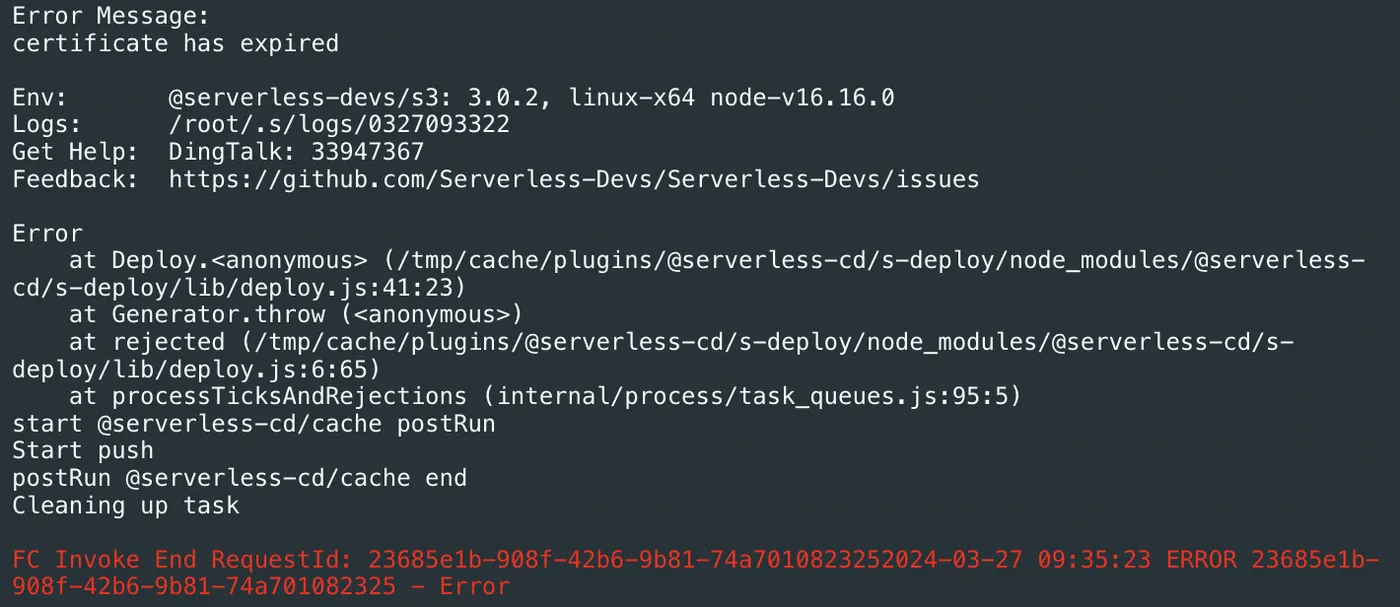The image size is (1400, 607).
Task: Click the standalone 'Error' stack trace heading
Action: 47,234
